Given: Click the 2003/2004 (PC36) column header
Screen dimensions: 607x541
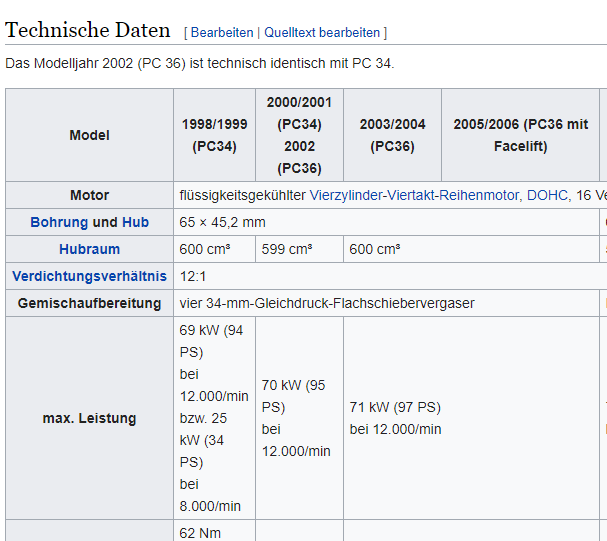Looking at the screenshot, I should point(392,135).
